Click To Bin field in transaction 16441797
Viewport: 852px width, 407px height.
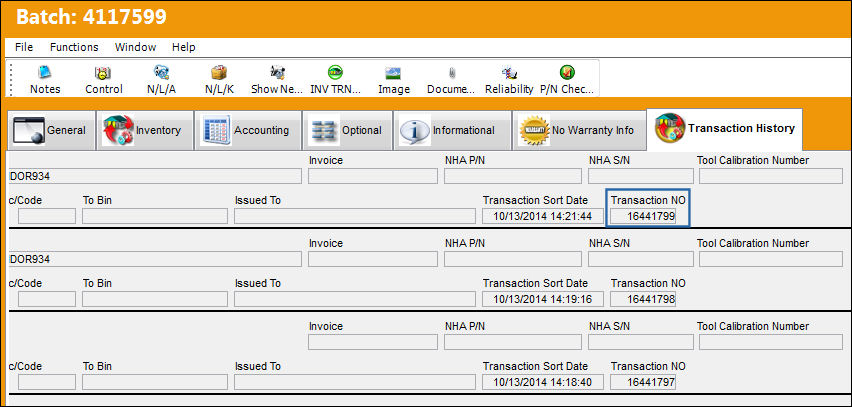tap(155, 383)
